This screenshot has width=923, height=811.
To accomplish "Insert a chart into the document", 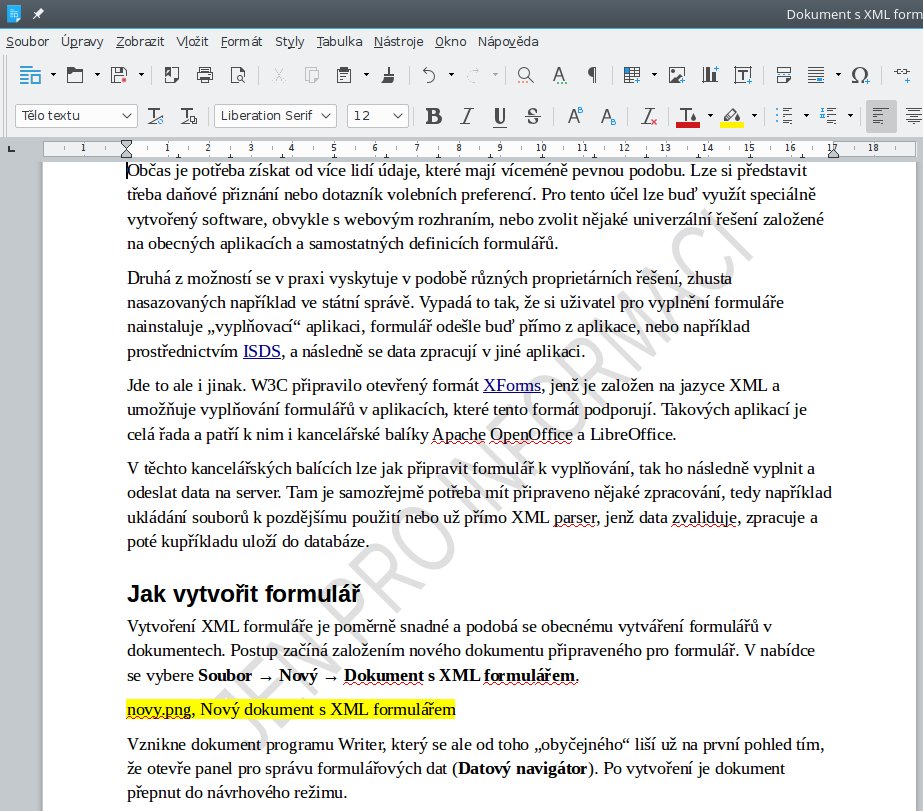I will pyautogui.click(x=710, y=75).
